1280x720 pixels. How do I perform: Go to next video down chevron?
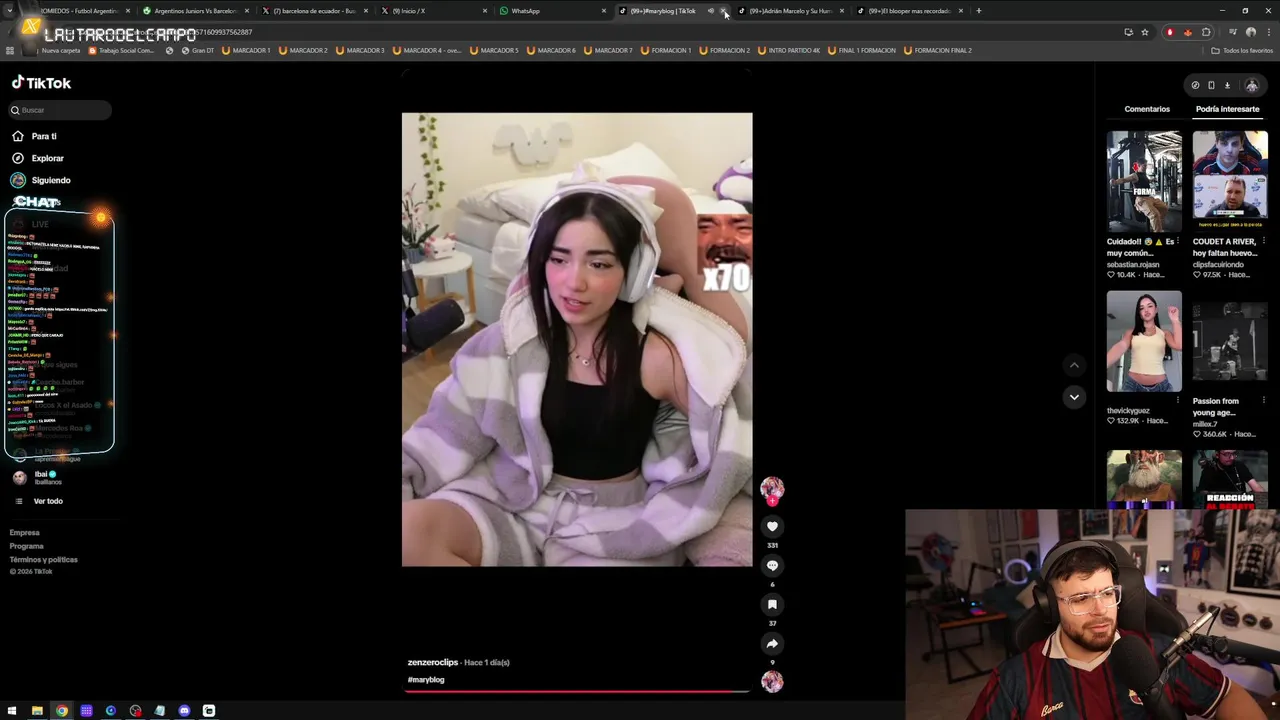(x=1074, y=397)
